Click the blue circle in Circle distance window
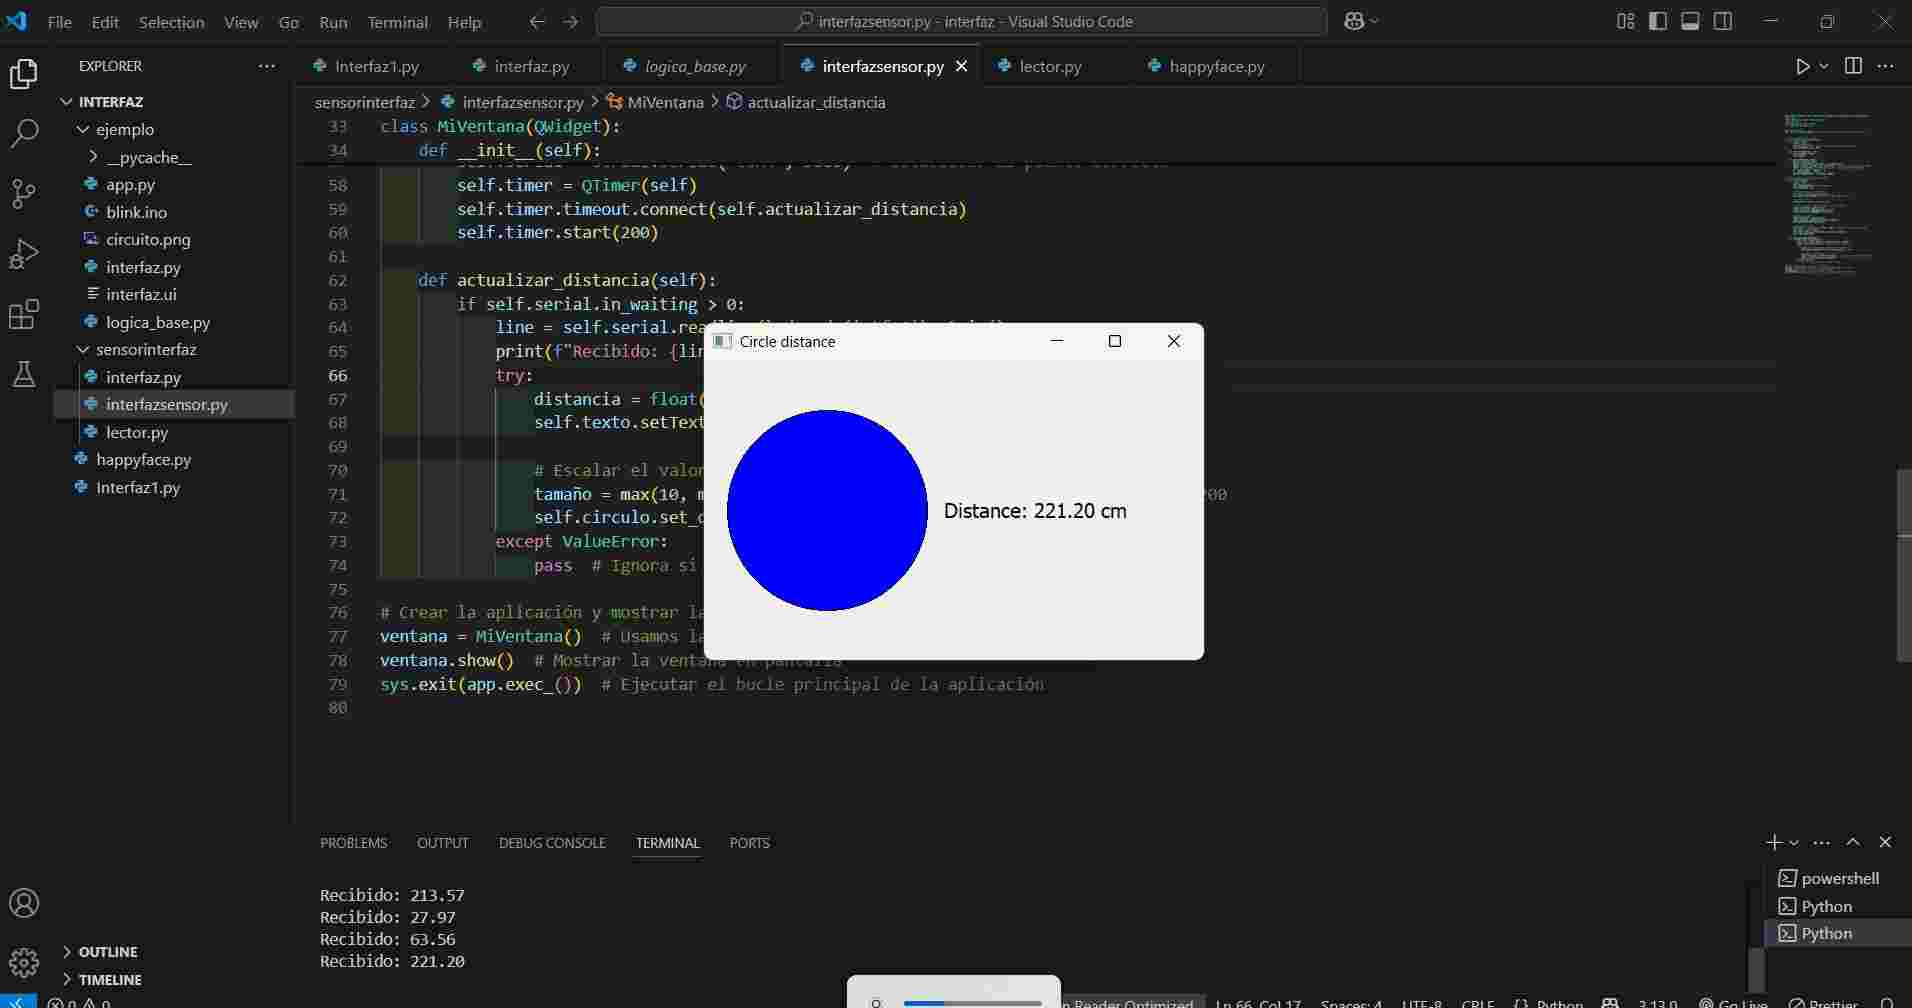1912x1008 pixels. pyautogui.click(x=827, y=510)
